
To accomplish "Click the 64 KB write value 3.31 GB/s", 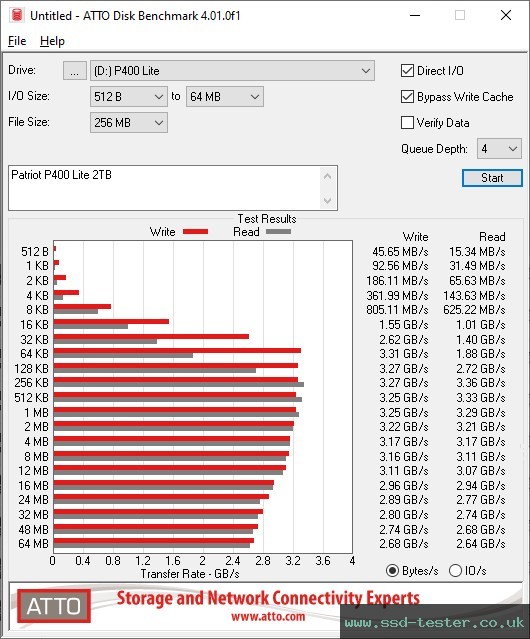I will point(404,354).
